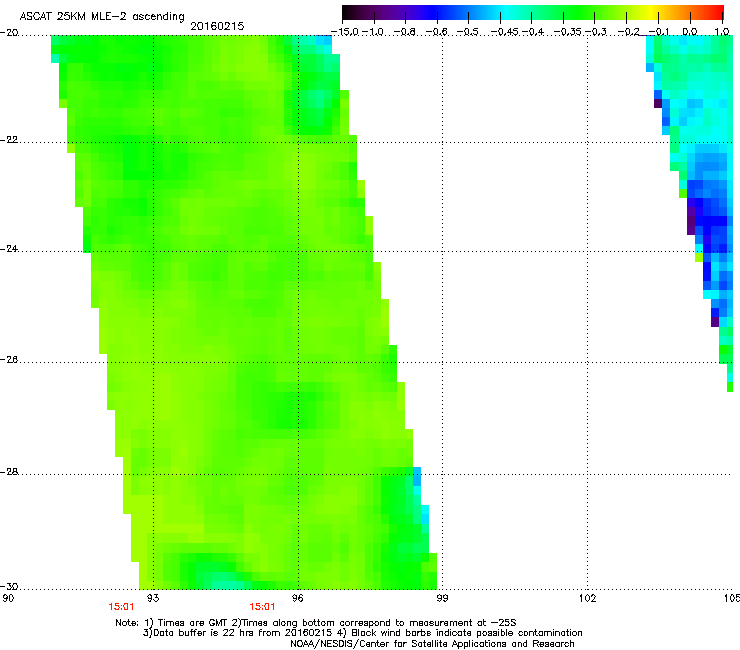
Task: Click the 96 longitude axis label
Action: click(298, 598)
